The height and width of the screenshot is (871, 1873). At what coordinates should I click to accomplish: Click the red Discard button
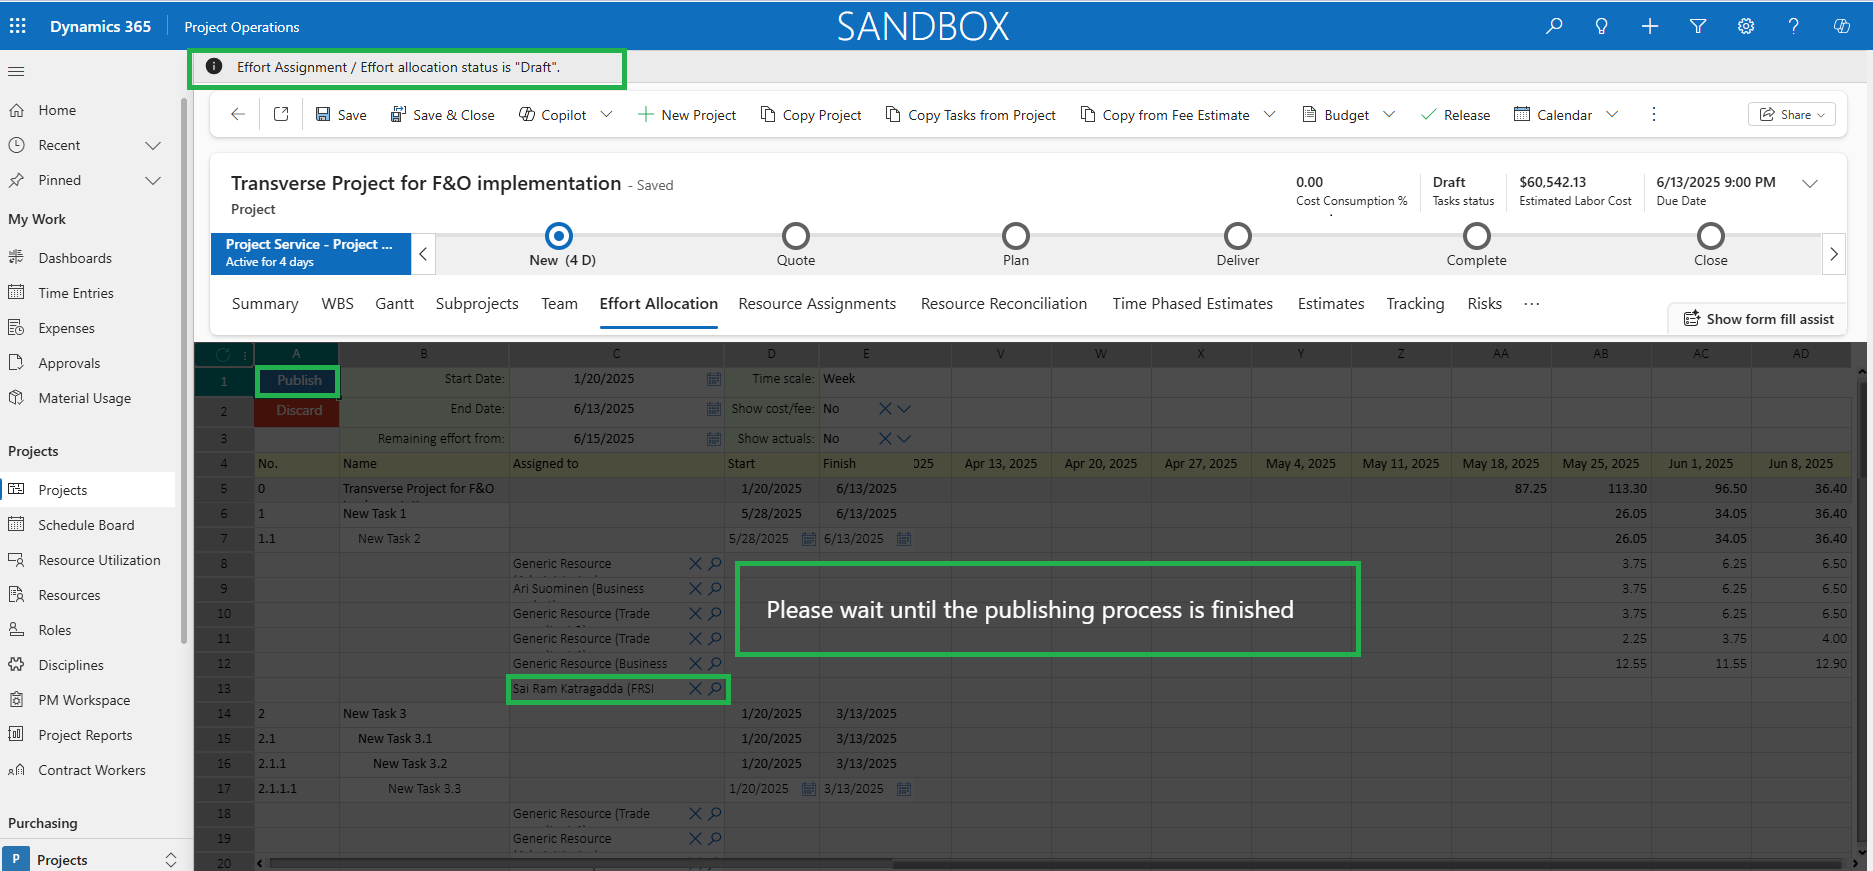299,411
